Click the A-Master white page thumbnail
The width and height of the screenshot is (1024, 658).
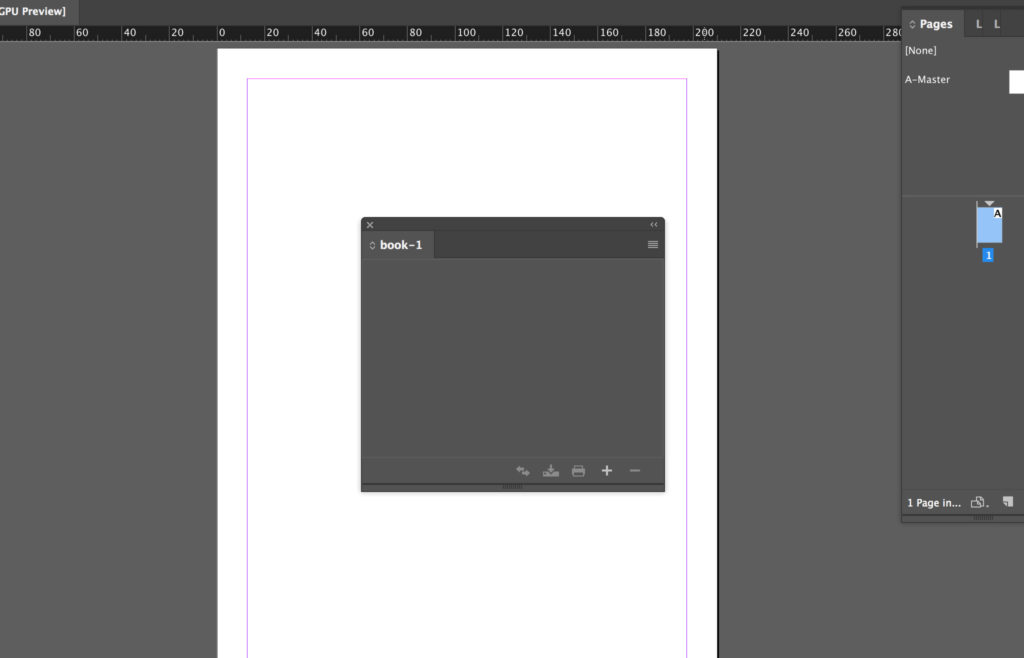coord(1016,82)
